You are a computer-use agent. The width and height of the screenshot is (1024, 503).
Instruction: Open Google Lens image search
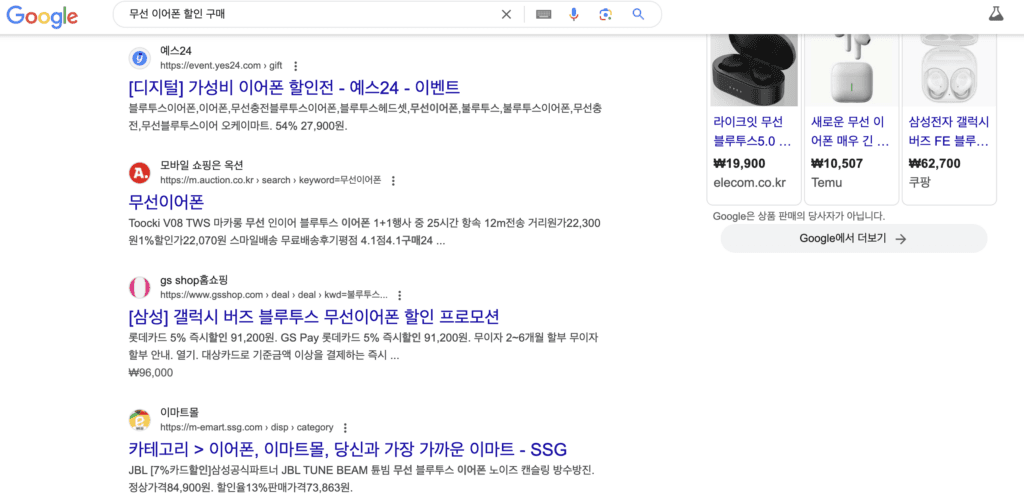[605, 14]
